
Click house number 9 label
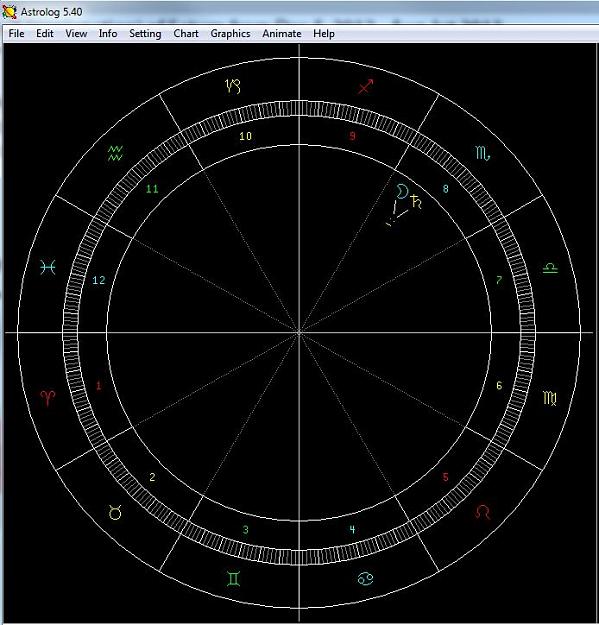pos(352,136)
